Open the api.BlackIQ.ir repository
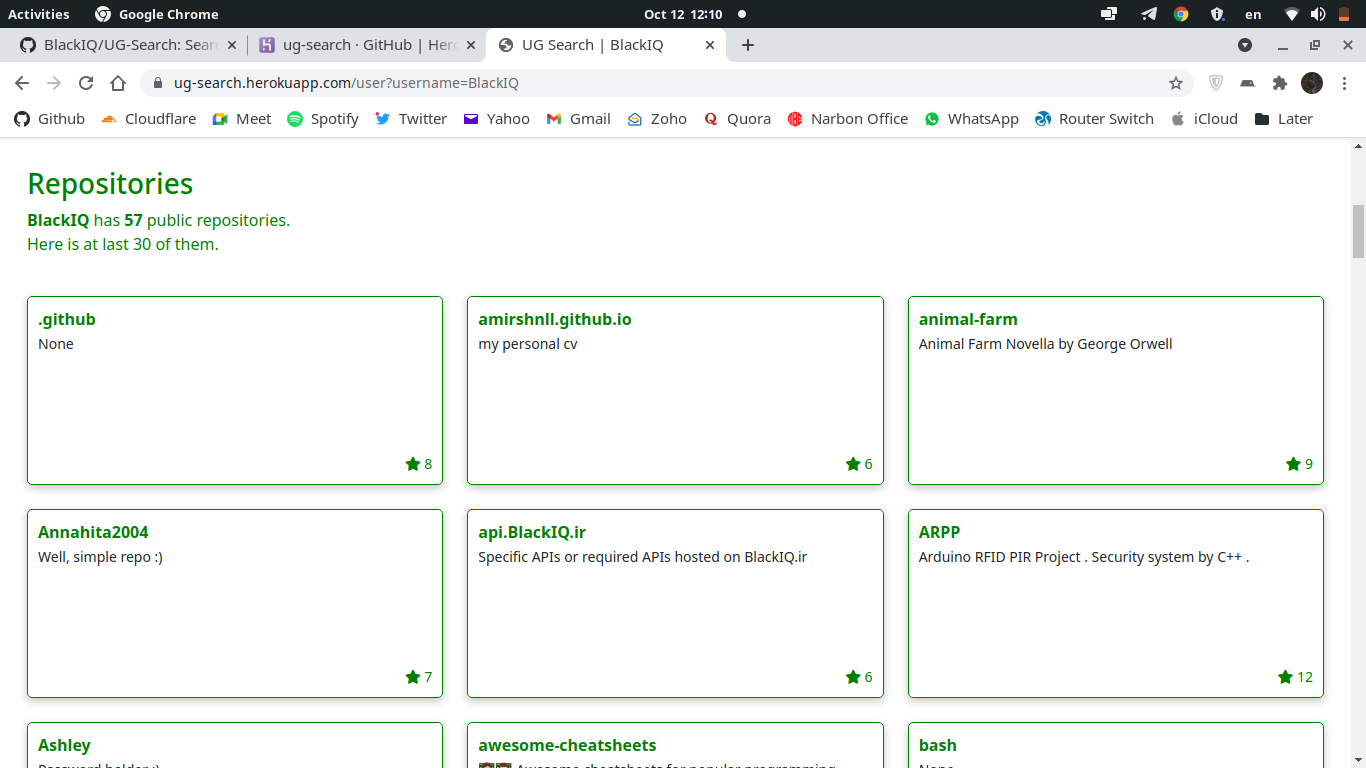 click(532, 533)
